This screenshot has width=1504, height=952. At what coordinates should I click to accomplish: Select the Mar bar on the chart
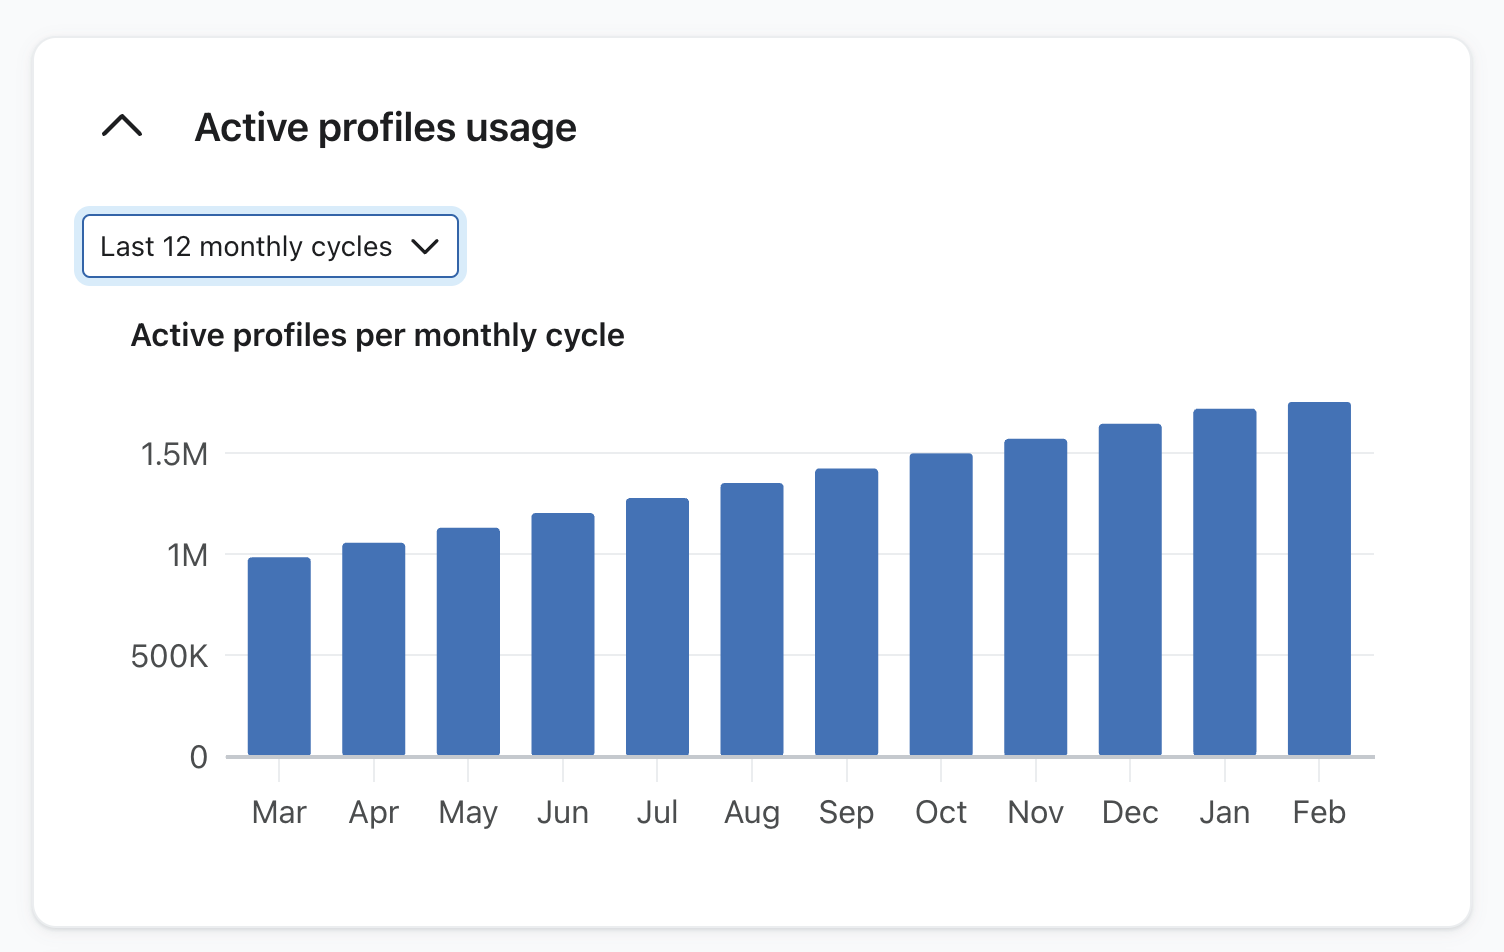[279, 655]
